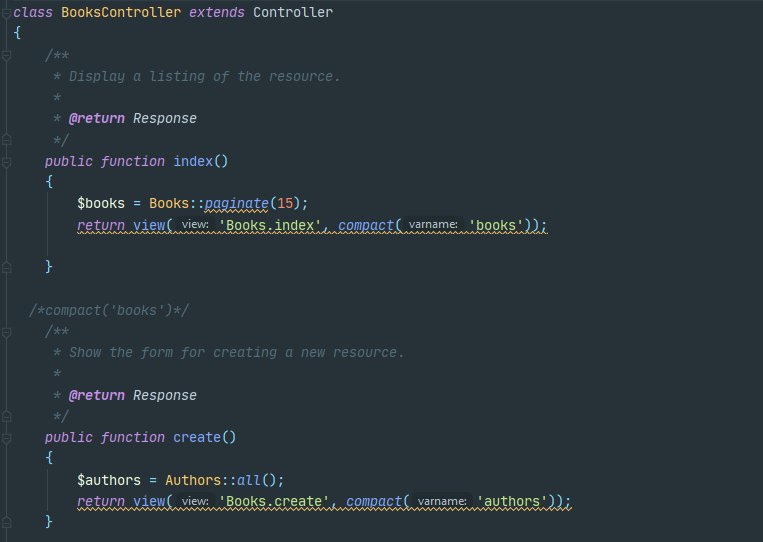Click the 'Books.index' string

(270, 225)
